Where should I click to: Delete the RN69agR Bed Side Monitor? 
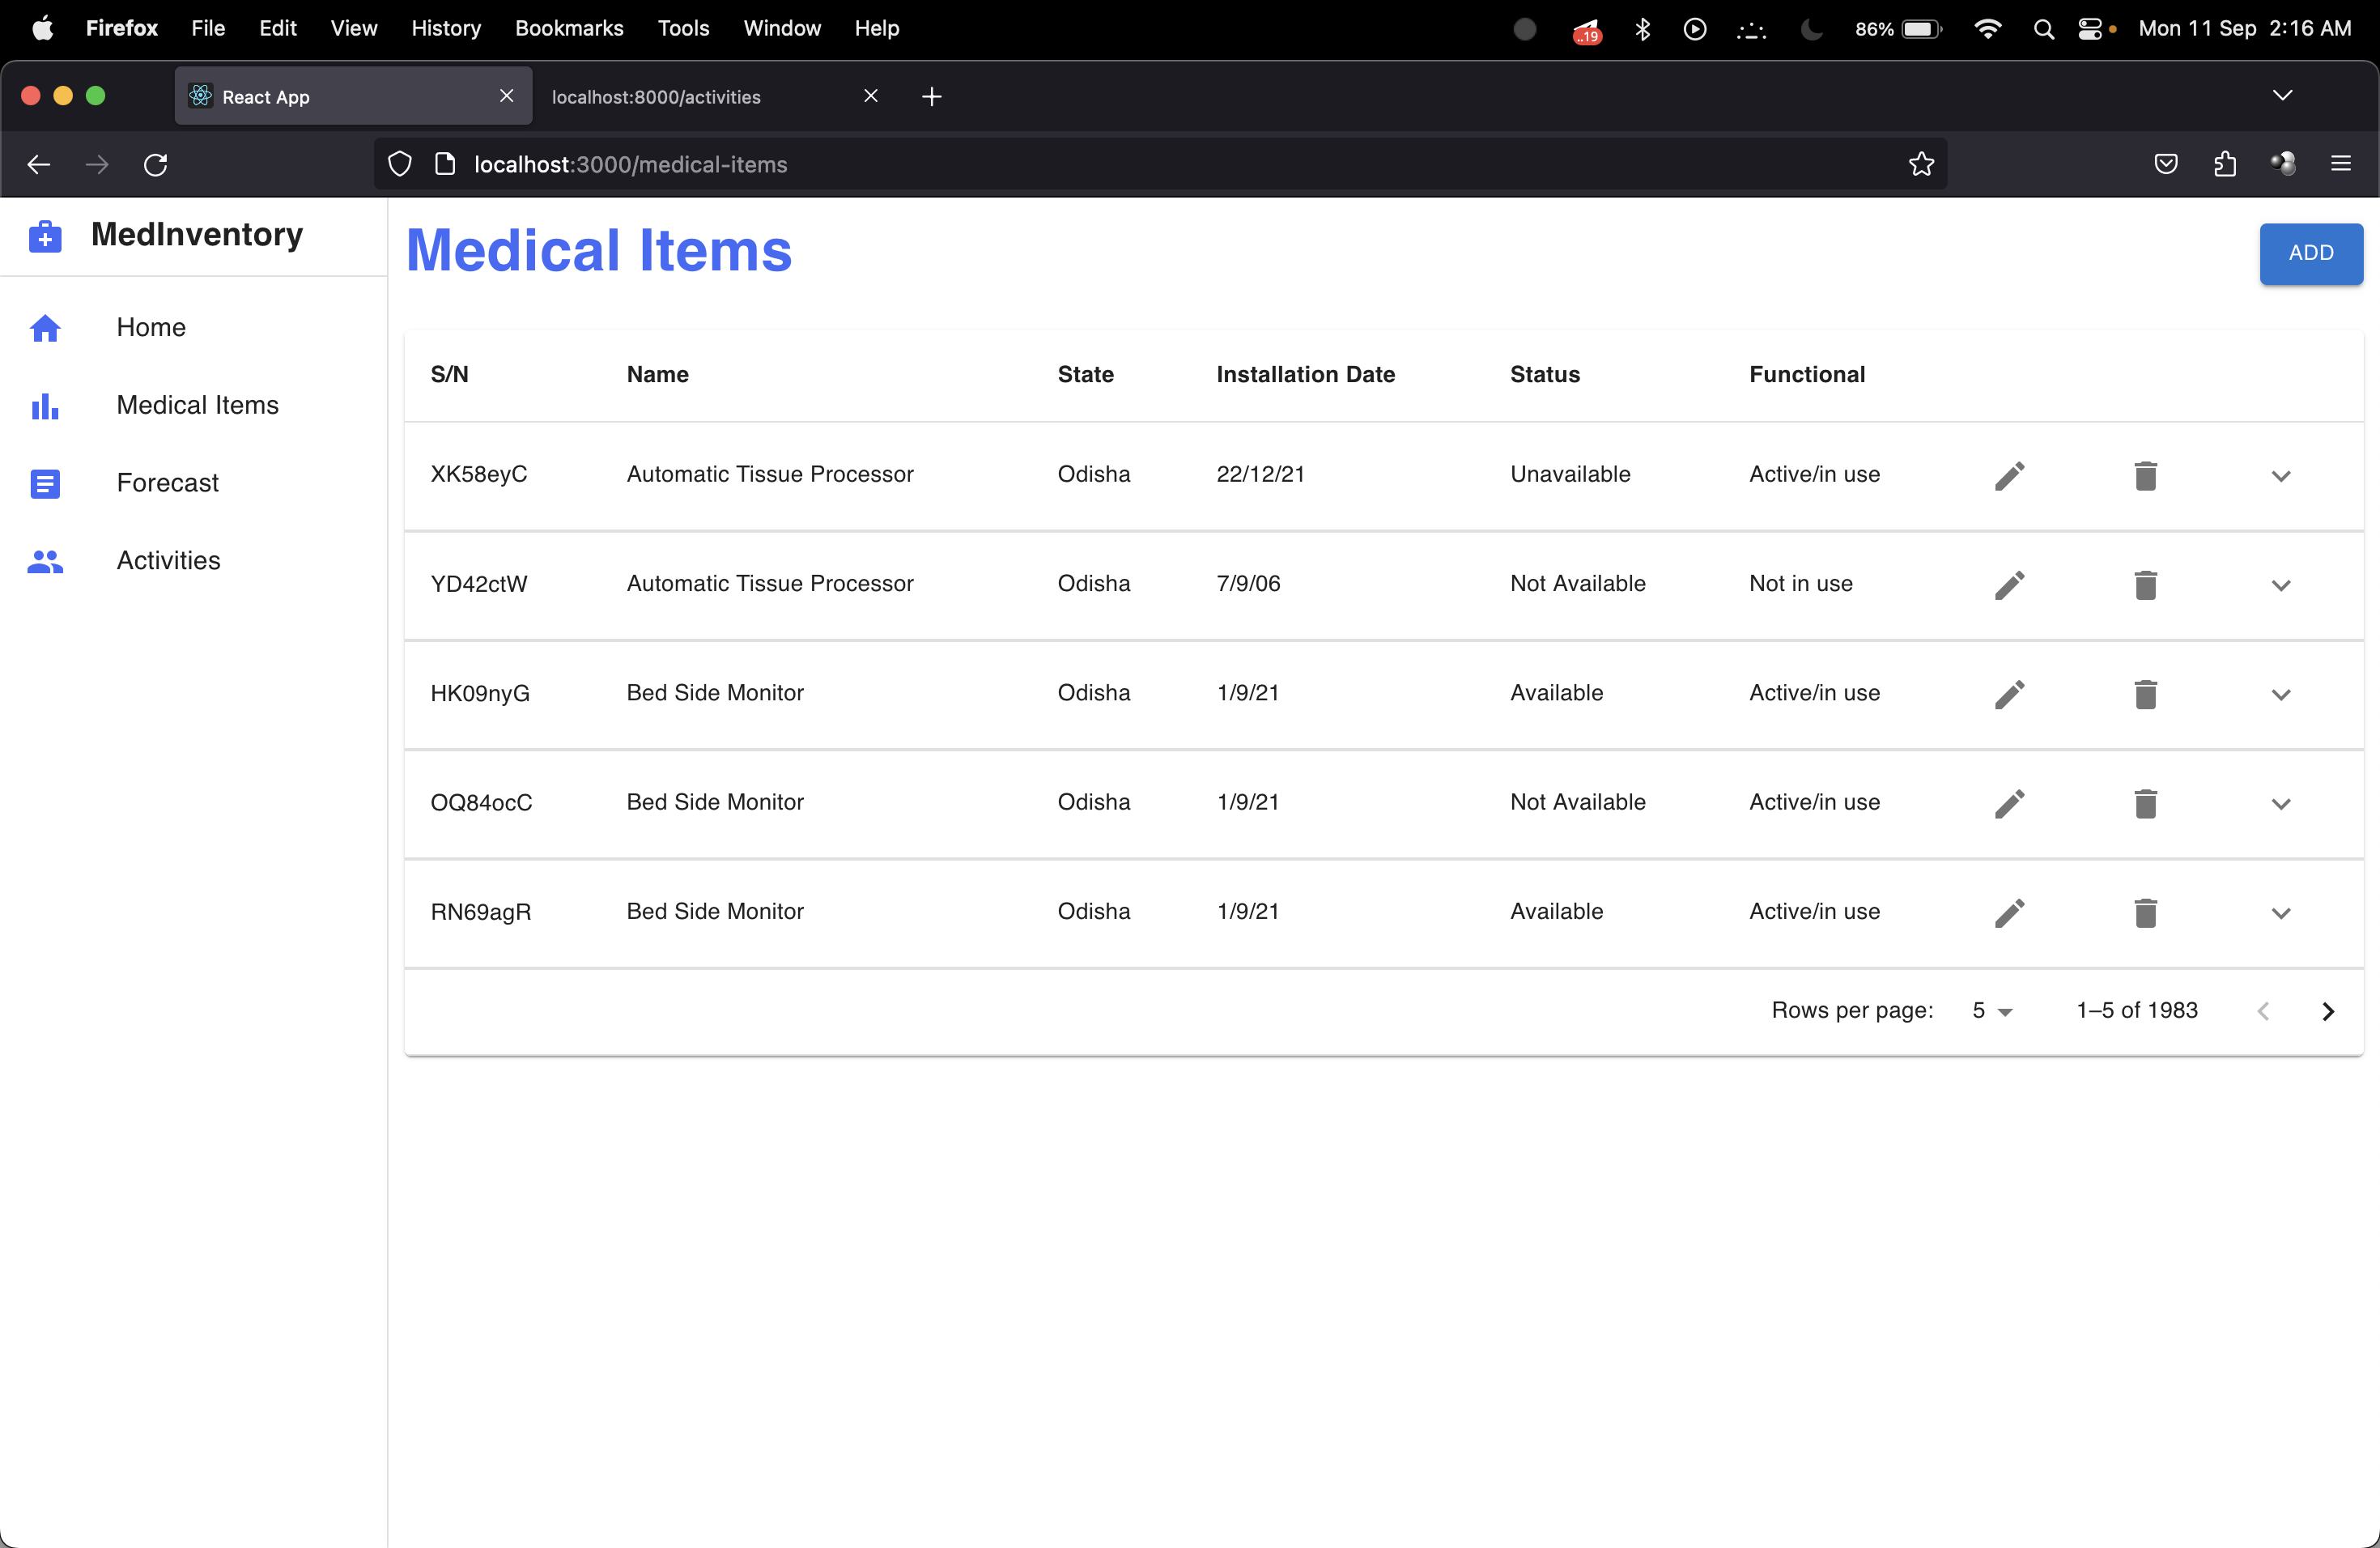[2145, 913]
